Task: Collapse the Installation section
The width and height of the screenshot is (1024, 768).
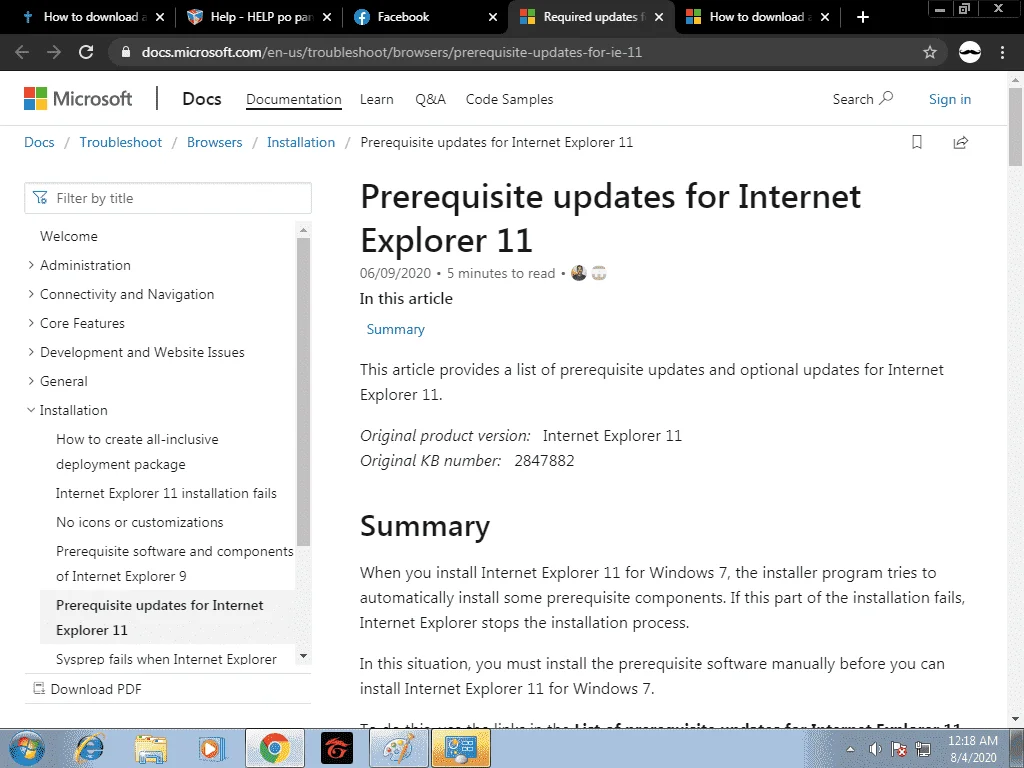Action: coord(31,410)
